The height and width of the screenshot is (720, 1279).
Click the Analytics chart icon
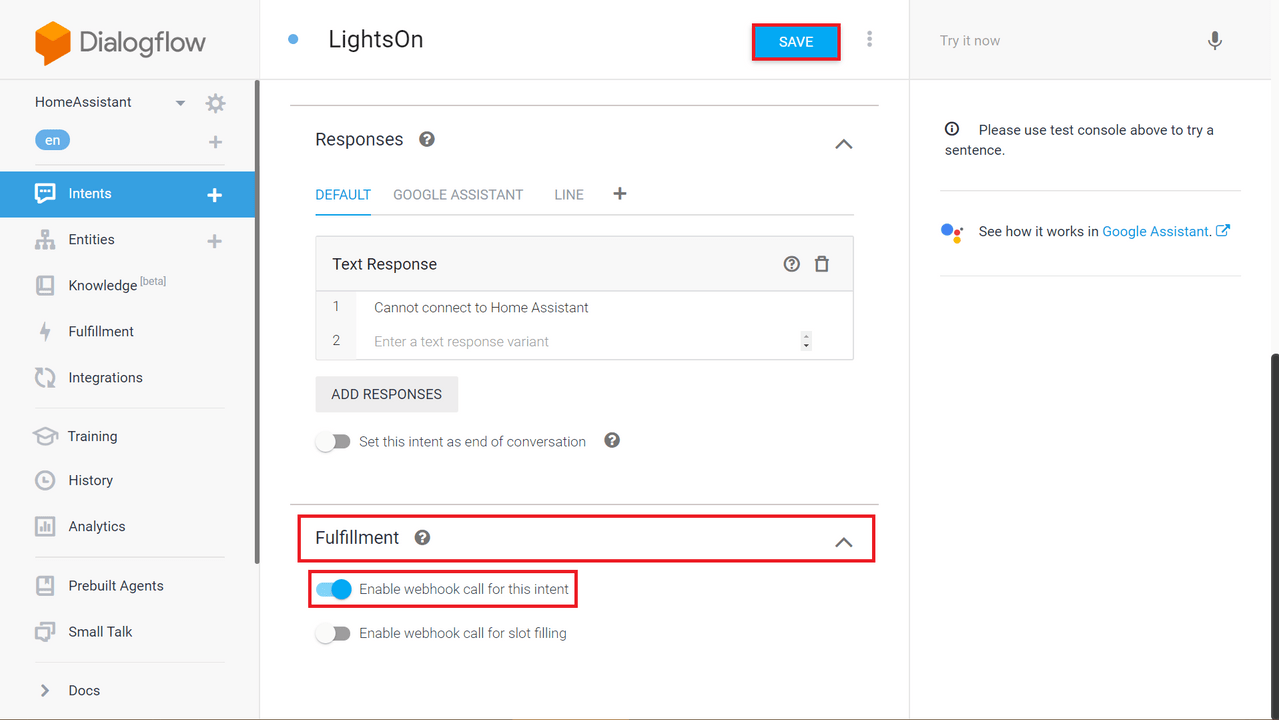45,527
